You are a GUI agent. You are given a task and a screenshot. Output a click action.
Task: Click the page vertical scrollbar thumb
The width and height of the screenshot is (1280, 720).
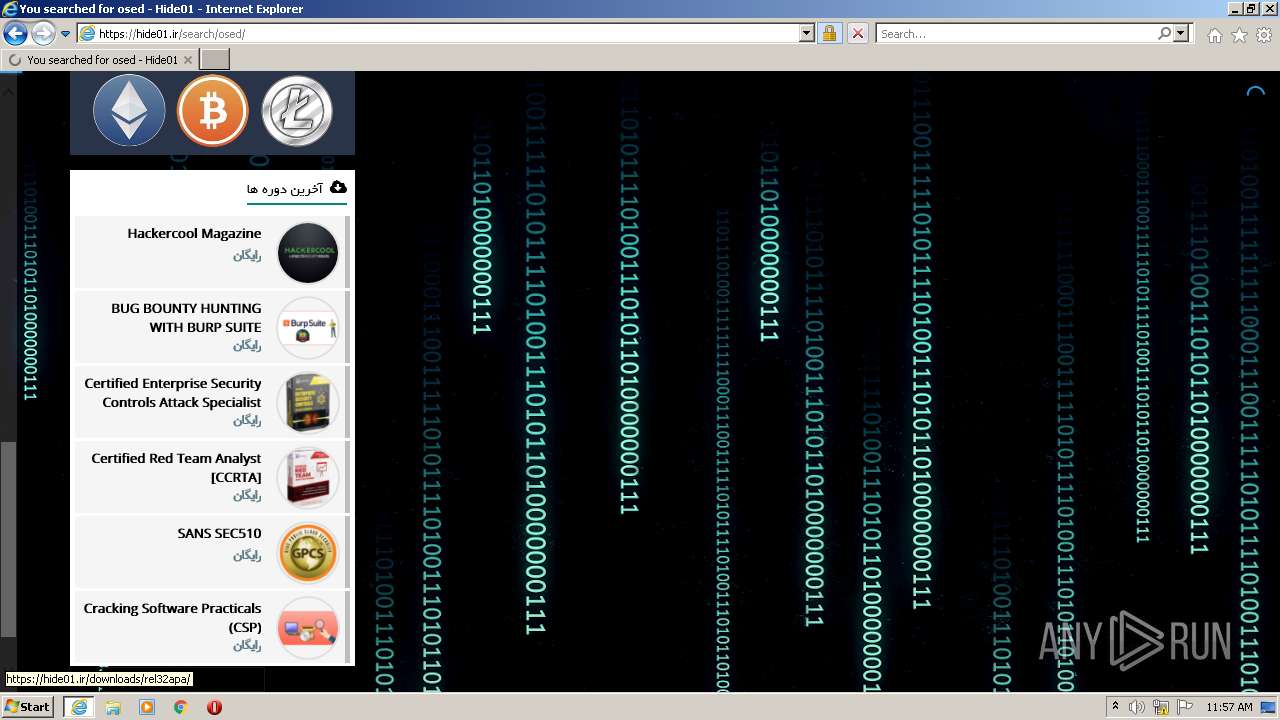[x=8, y=540]
